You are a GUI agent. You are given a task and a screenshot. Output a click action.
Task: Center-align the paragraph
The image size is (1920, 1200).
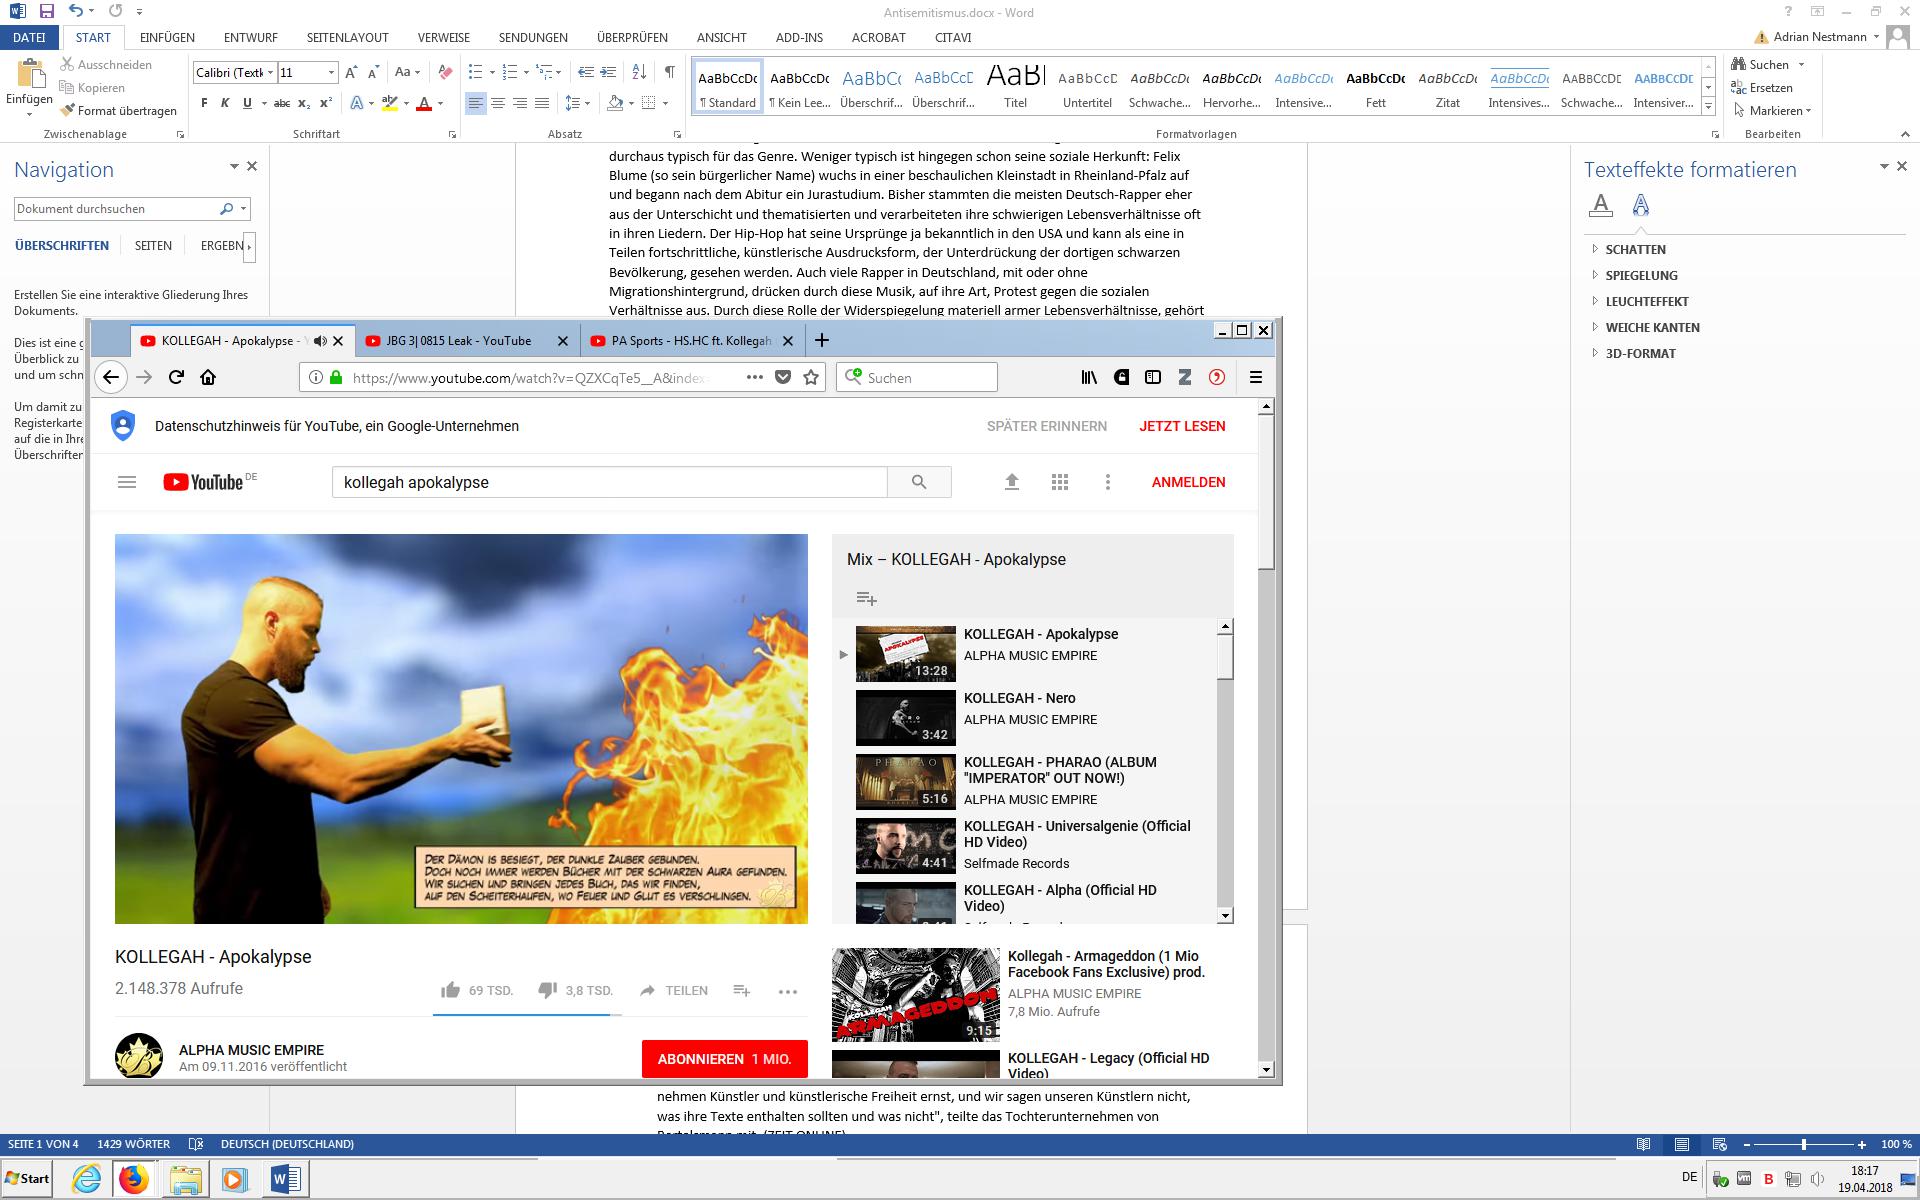(x=498, y=103)
